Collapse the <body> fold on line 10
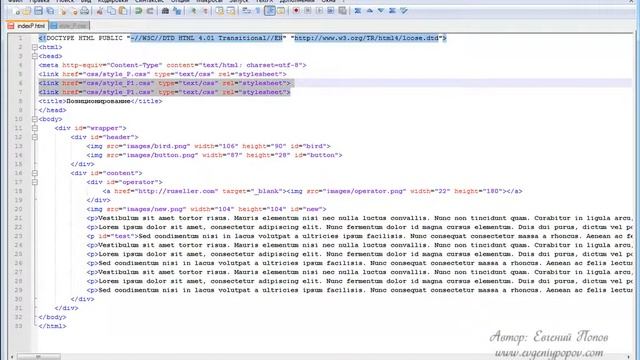The width and height of the screenshot is (640, 360). [x=35, y=119]
